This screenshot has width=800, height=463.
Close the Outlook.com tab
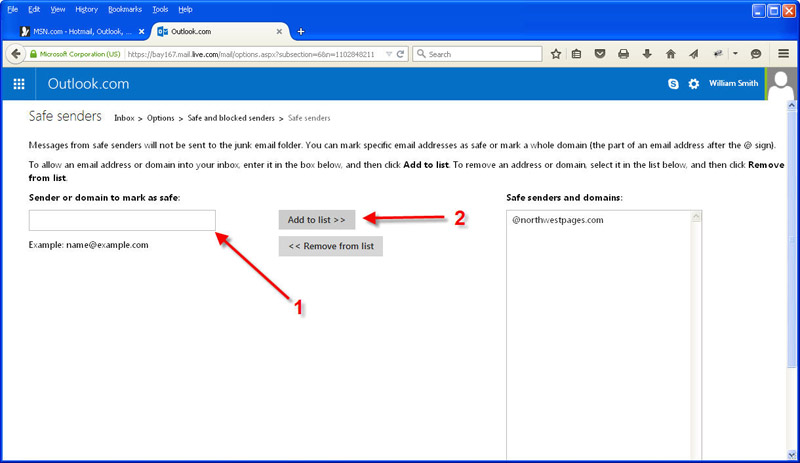click(279, 32)
